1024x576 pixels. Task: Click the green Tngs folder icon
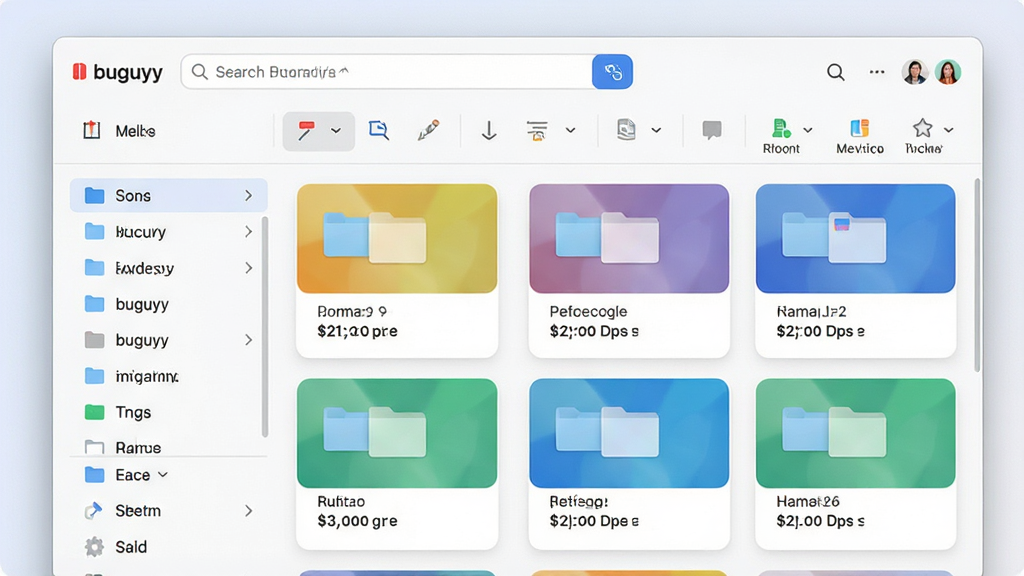(95, 412)
